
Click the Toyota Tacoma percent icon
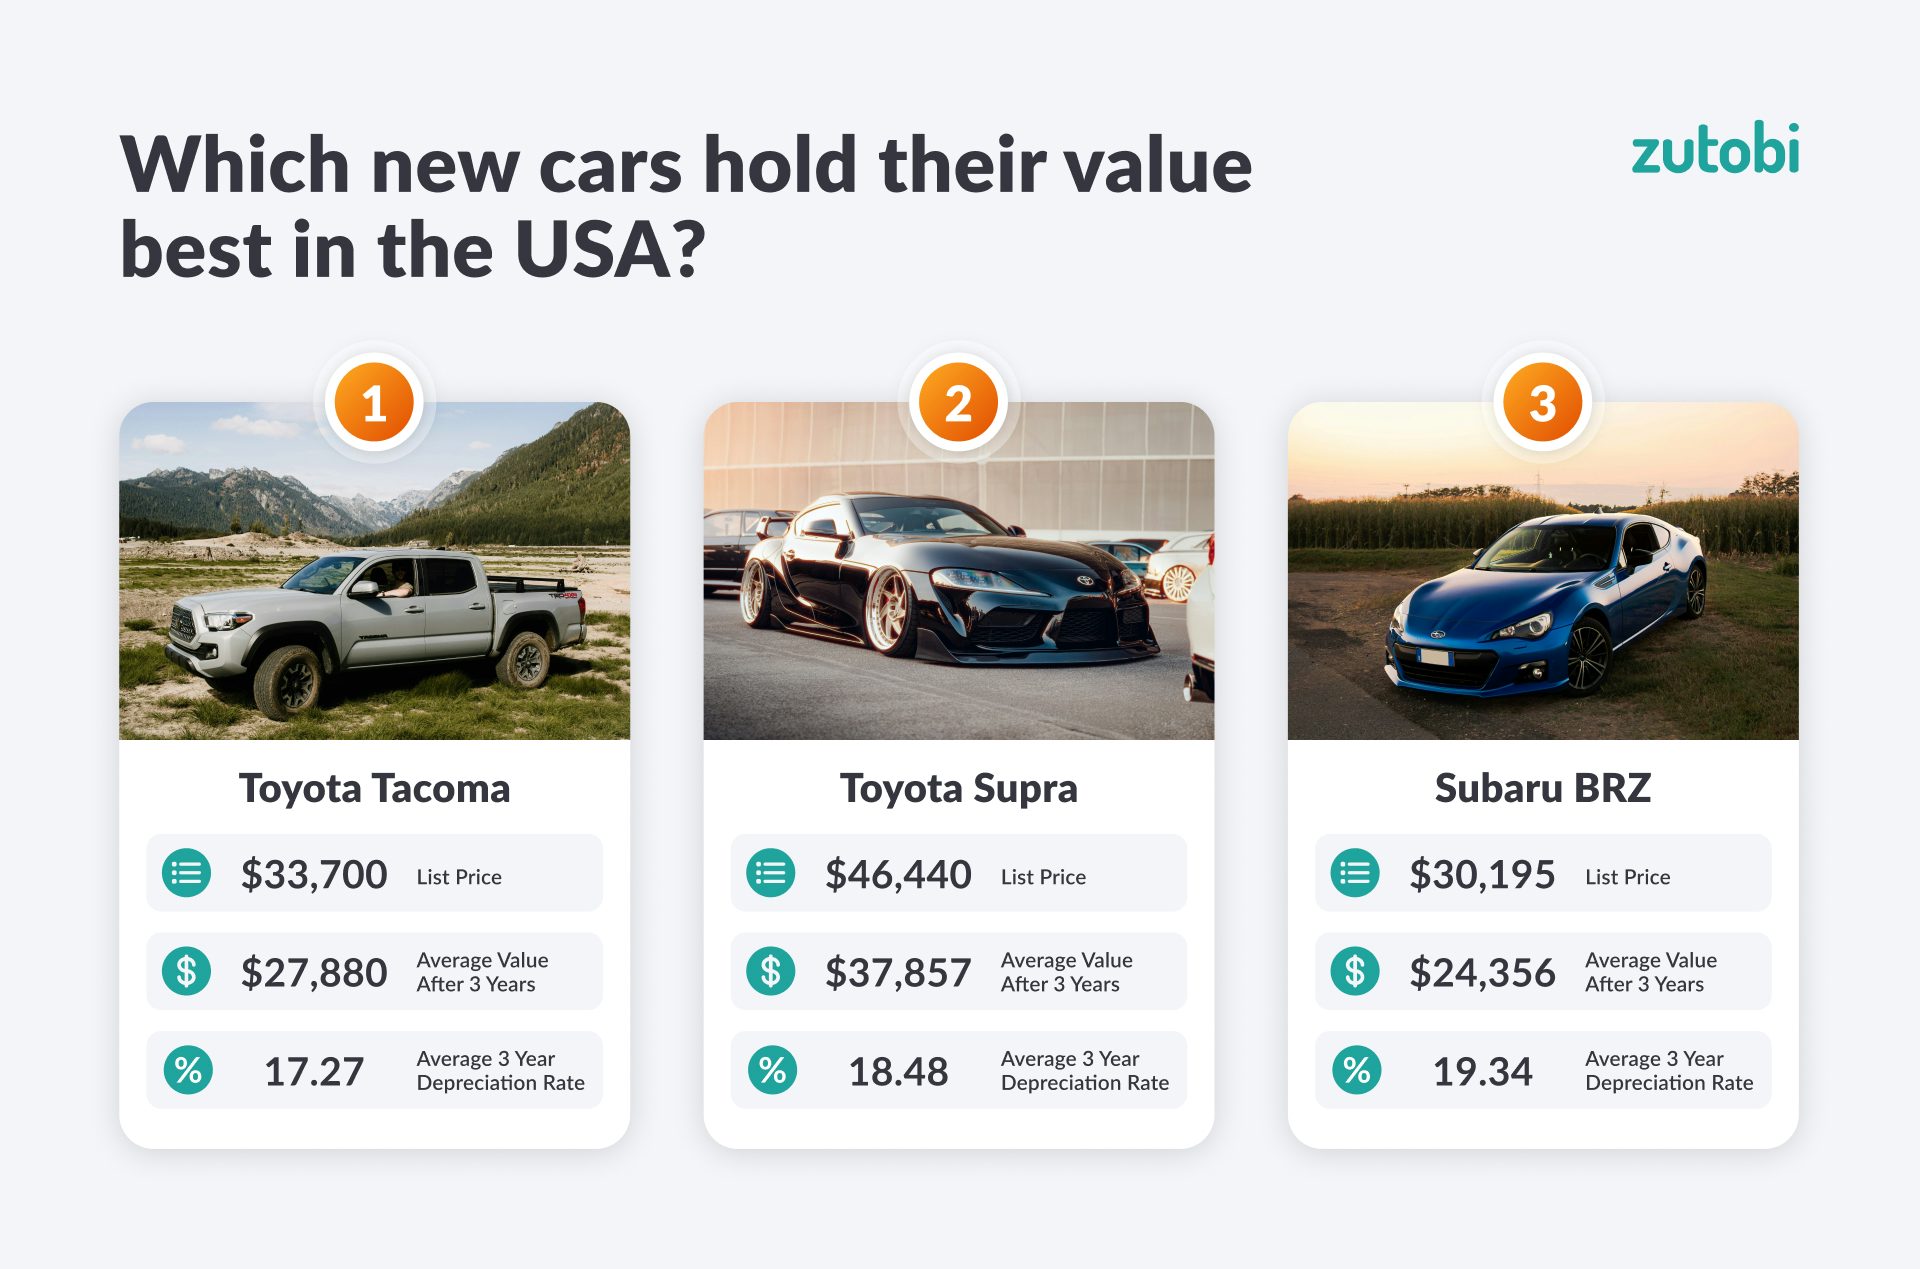tap(188, 1070)
